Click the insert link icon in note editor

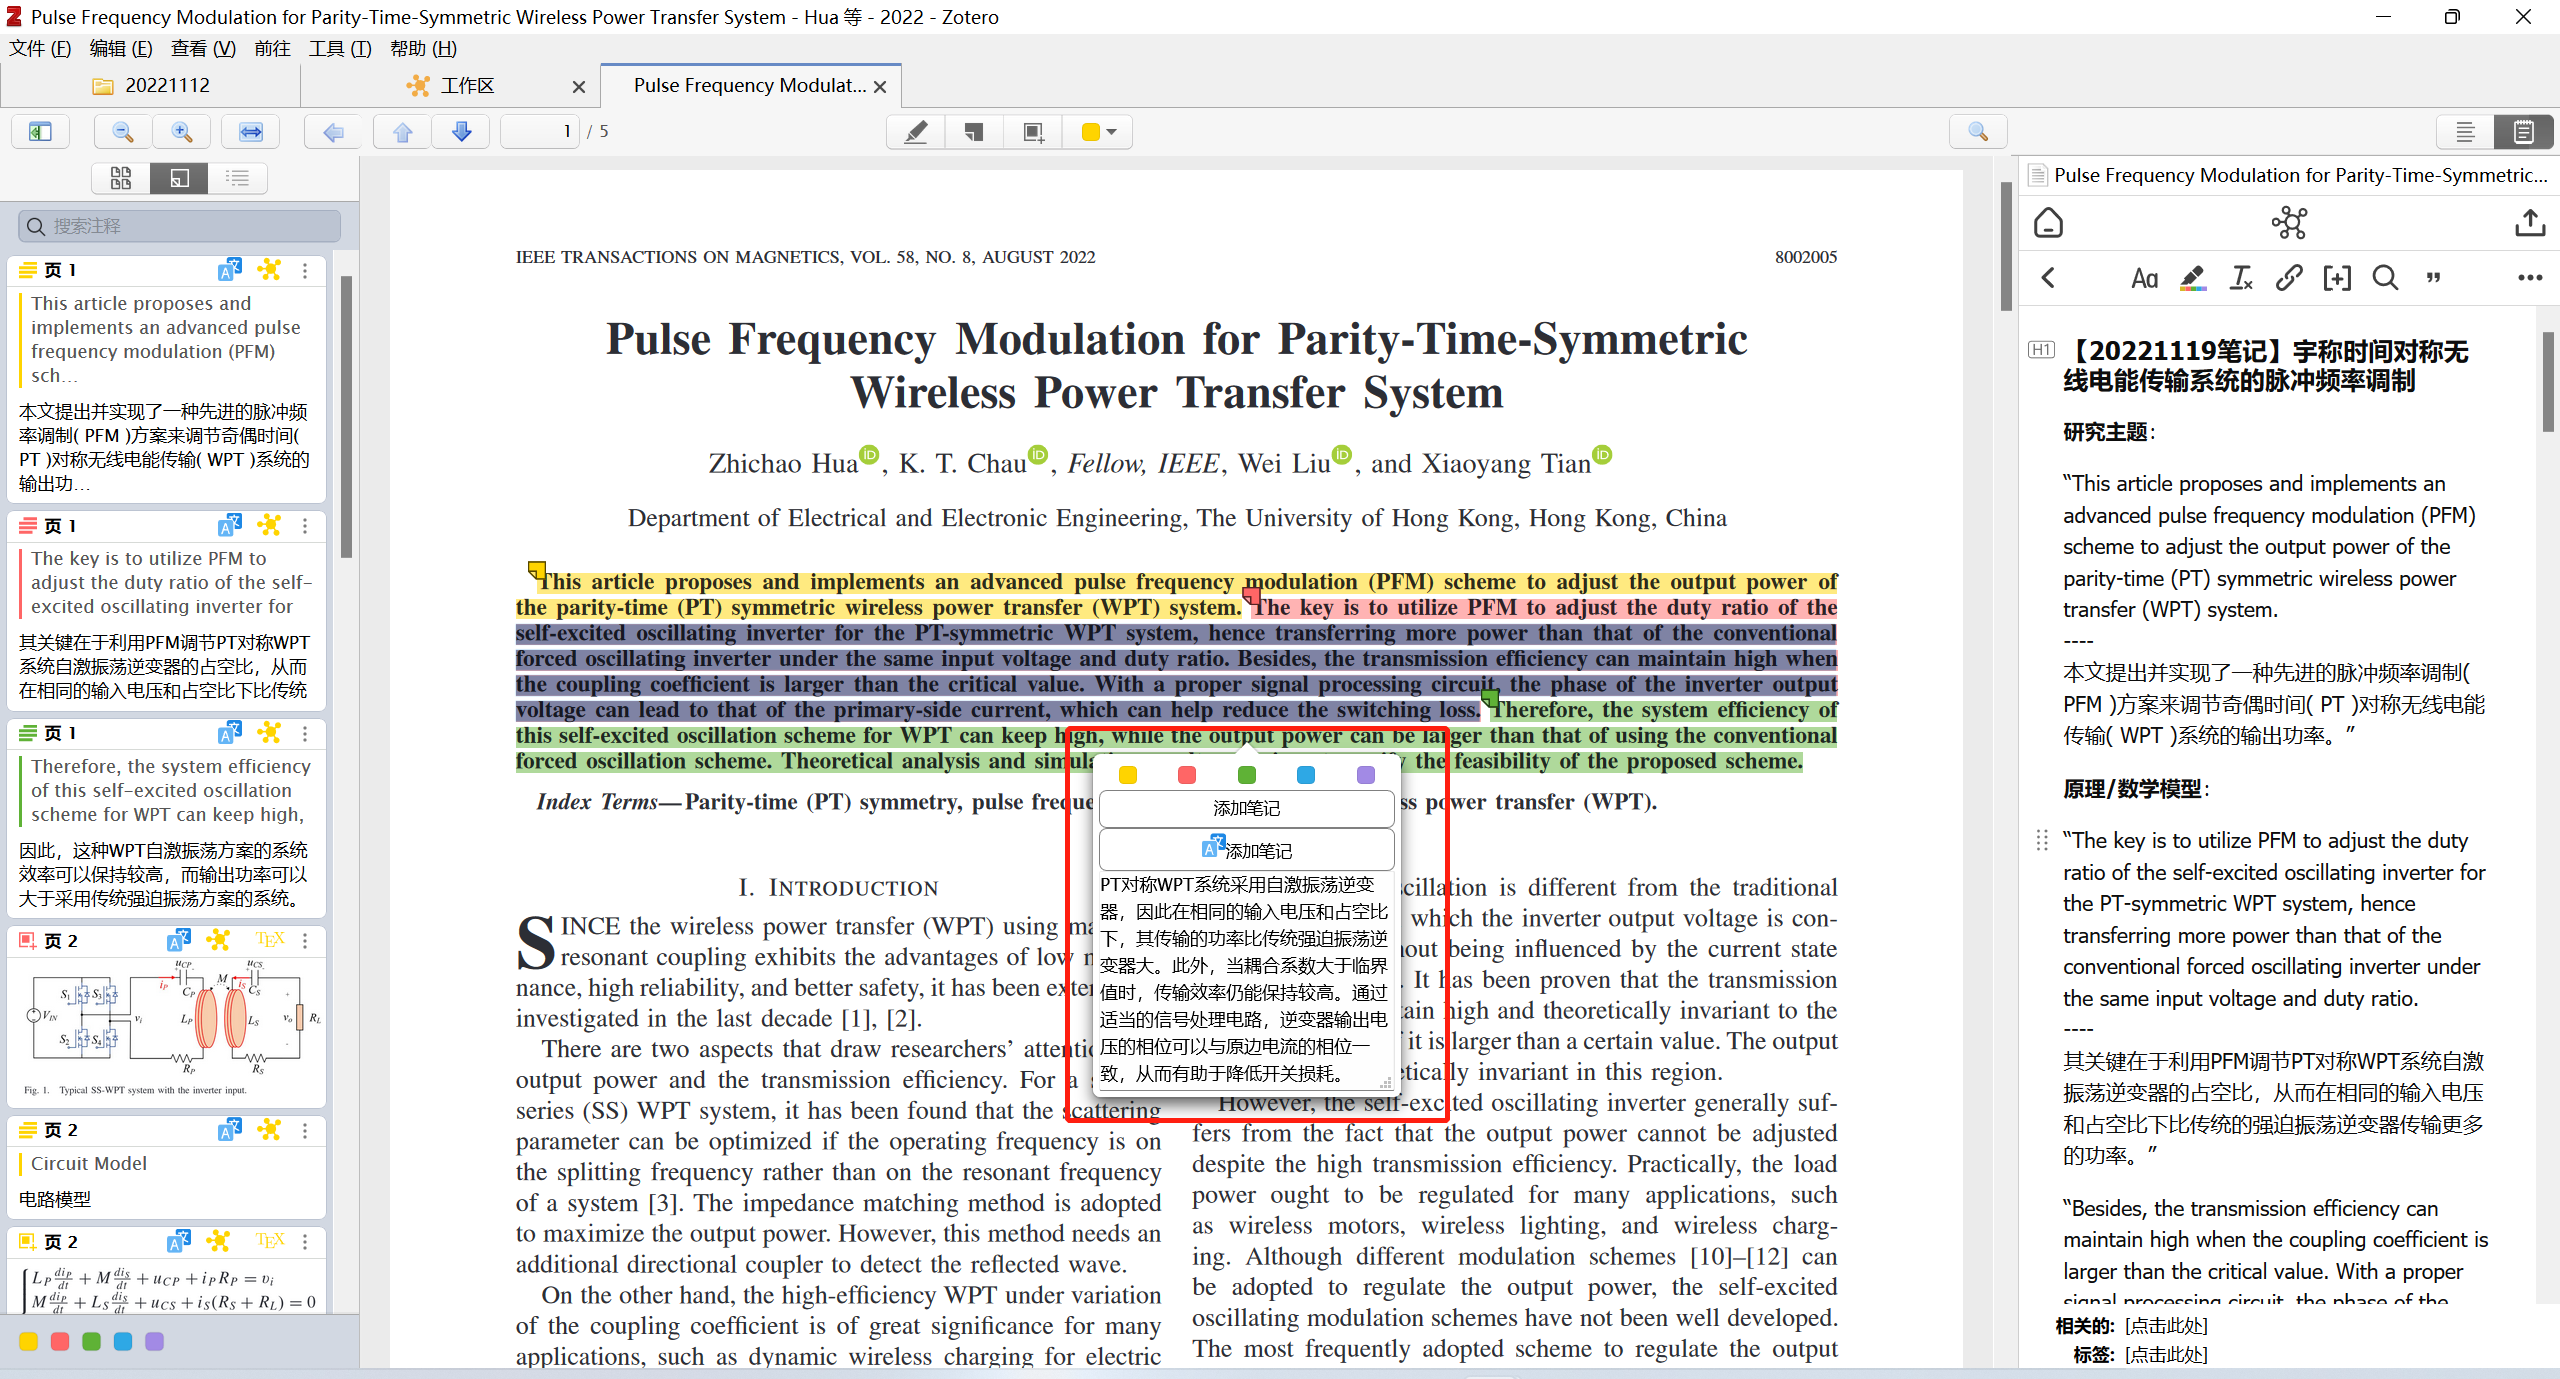(2288, 278)
